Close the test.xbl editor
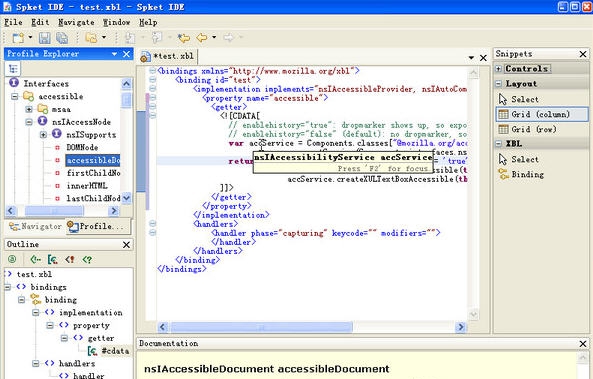Viewport: 593px width, 379px height. tap(483, 58)
